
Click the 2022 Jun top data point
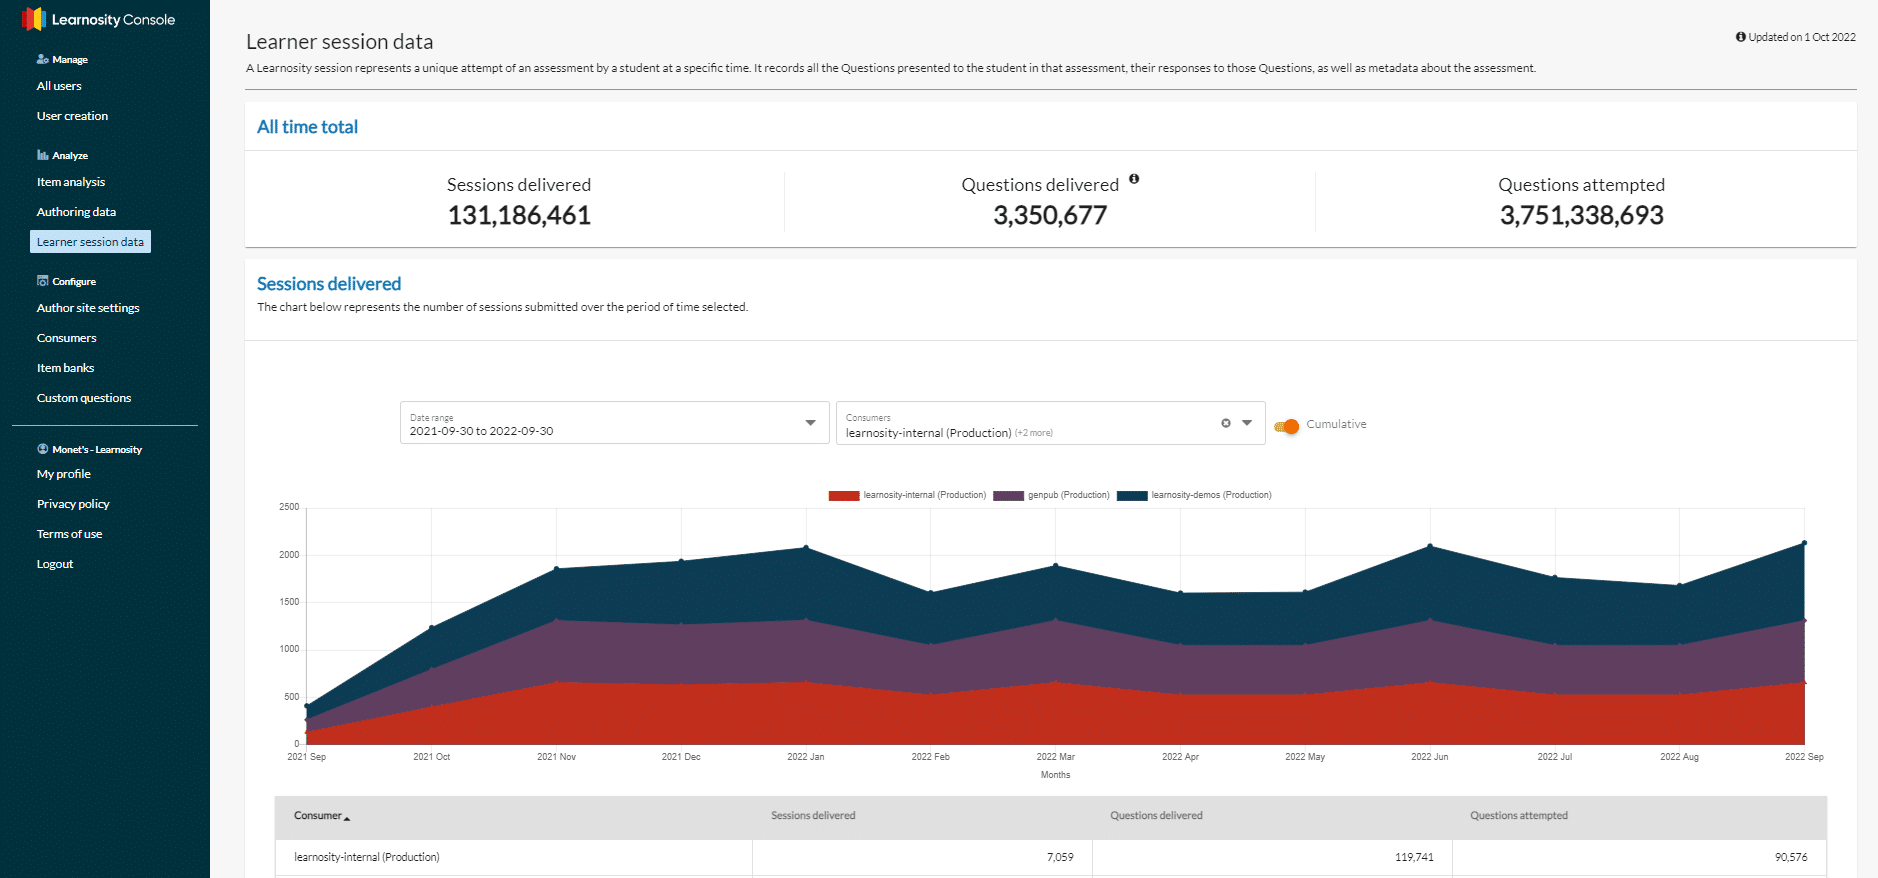[1430, 546]
